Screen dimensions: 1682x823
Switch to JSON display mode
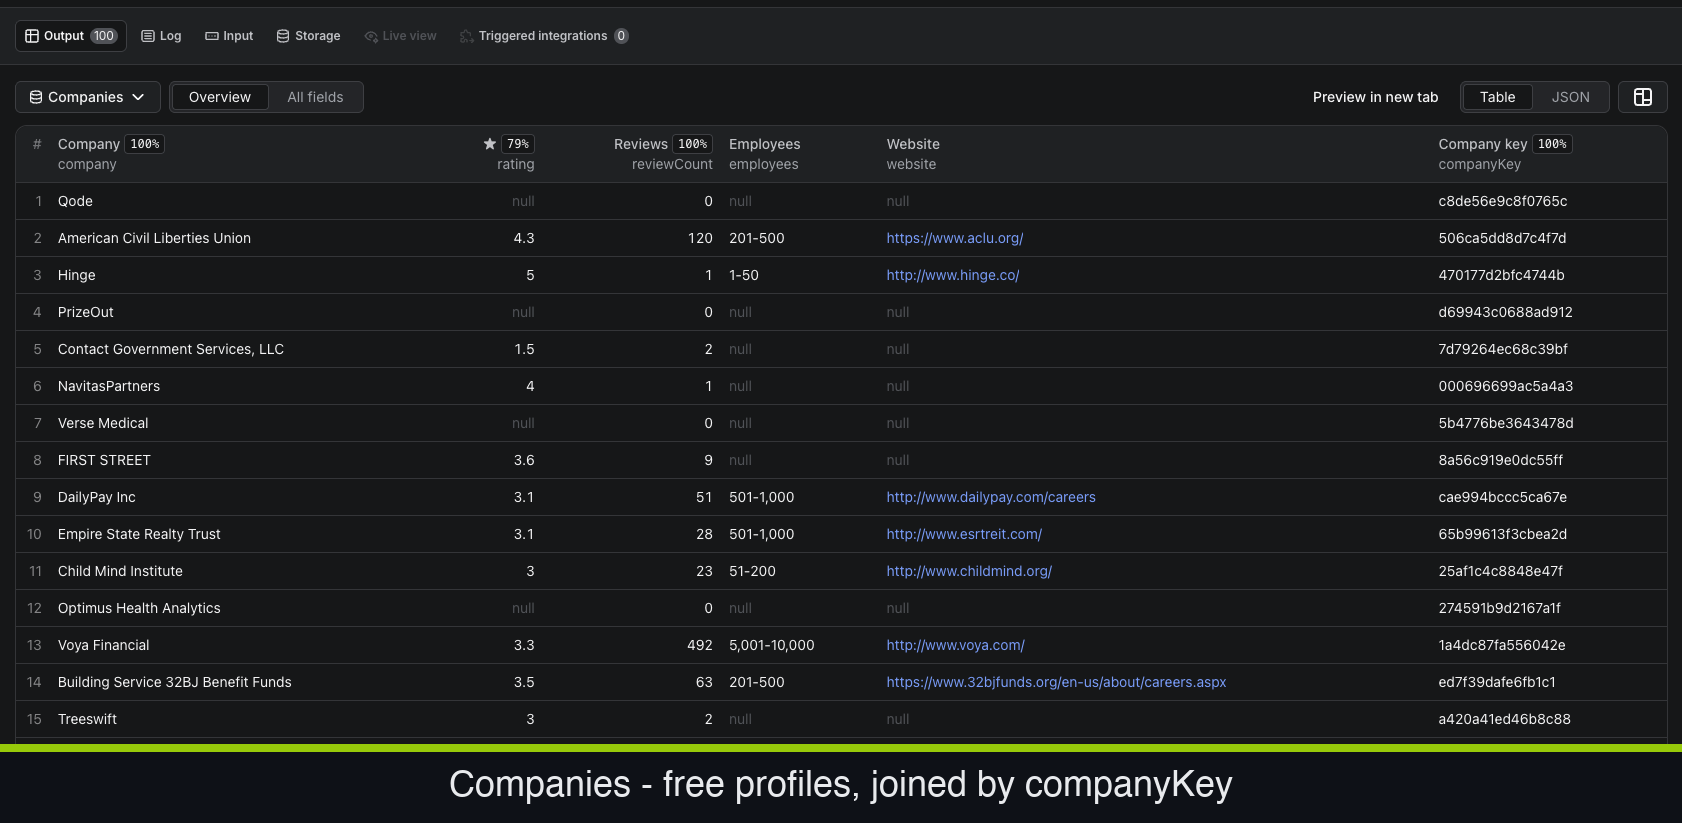pos(1570,97)
